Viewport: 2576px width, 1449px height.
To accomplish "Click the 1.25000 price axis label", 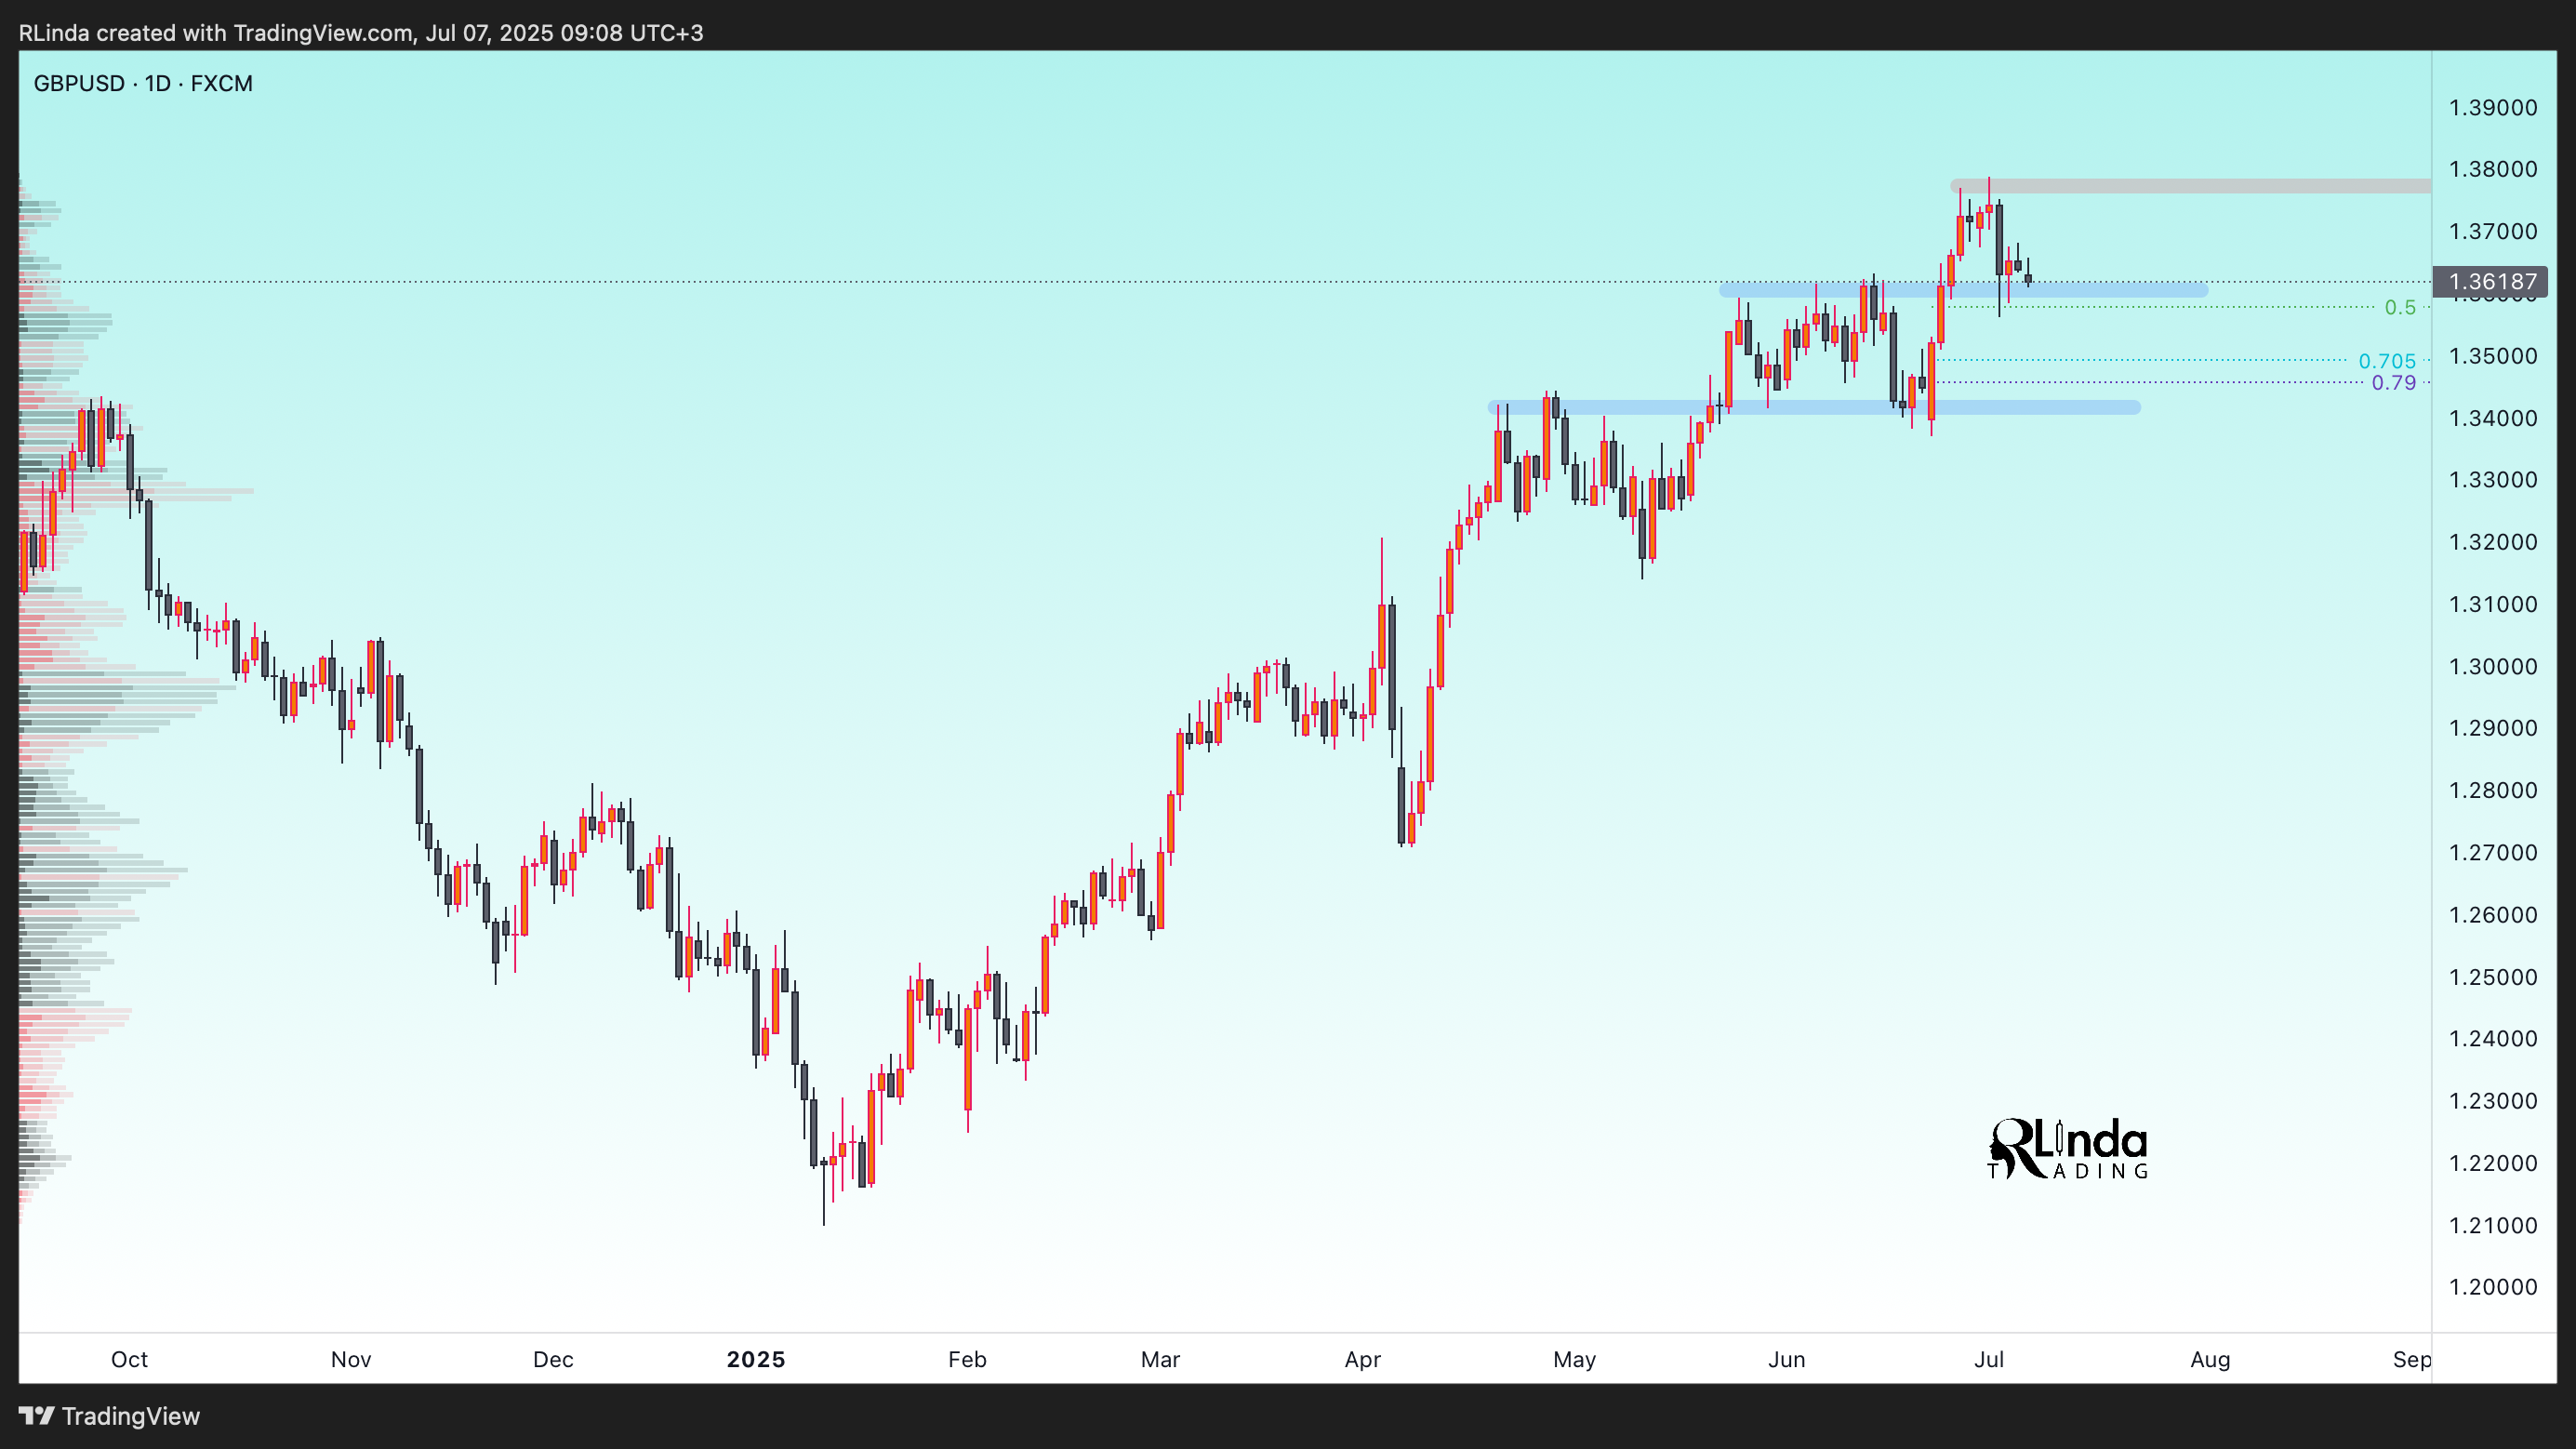I will (2492, 977).
